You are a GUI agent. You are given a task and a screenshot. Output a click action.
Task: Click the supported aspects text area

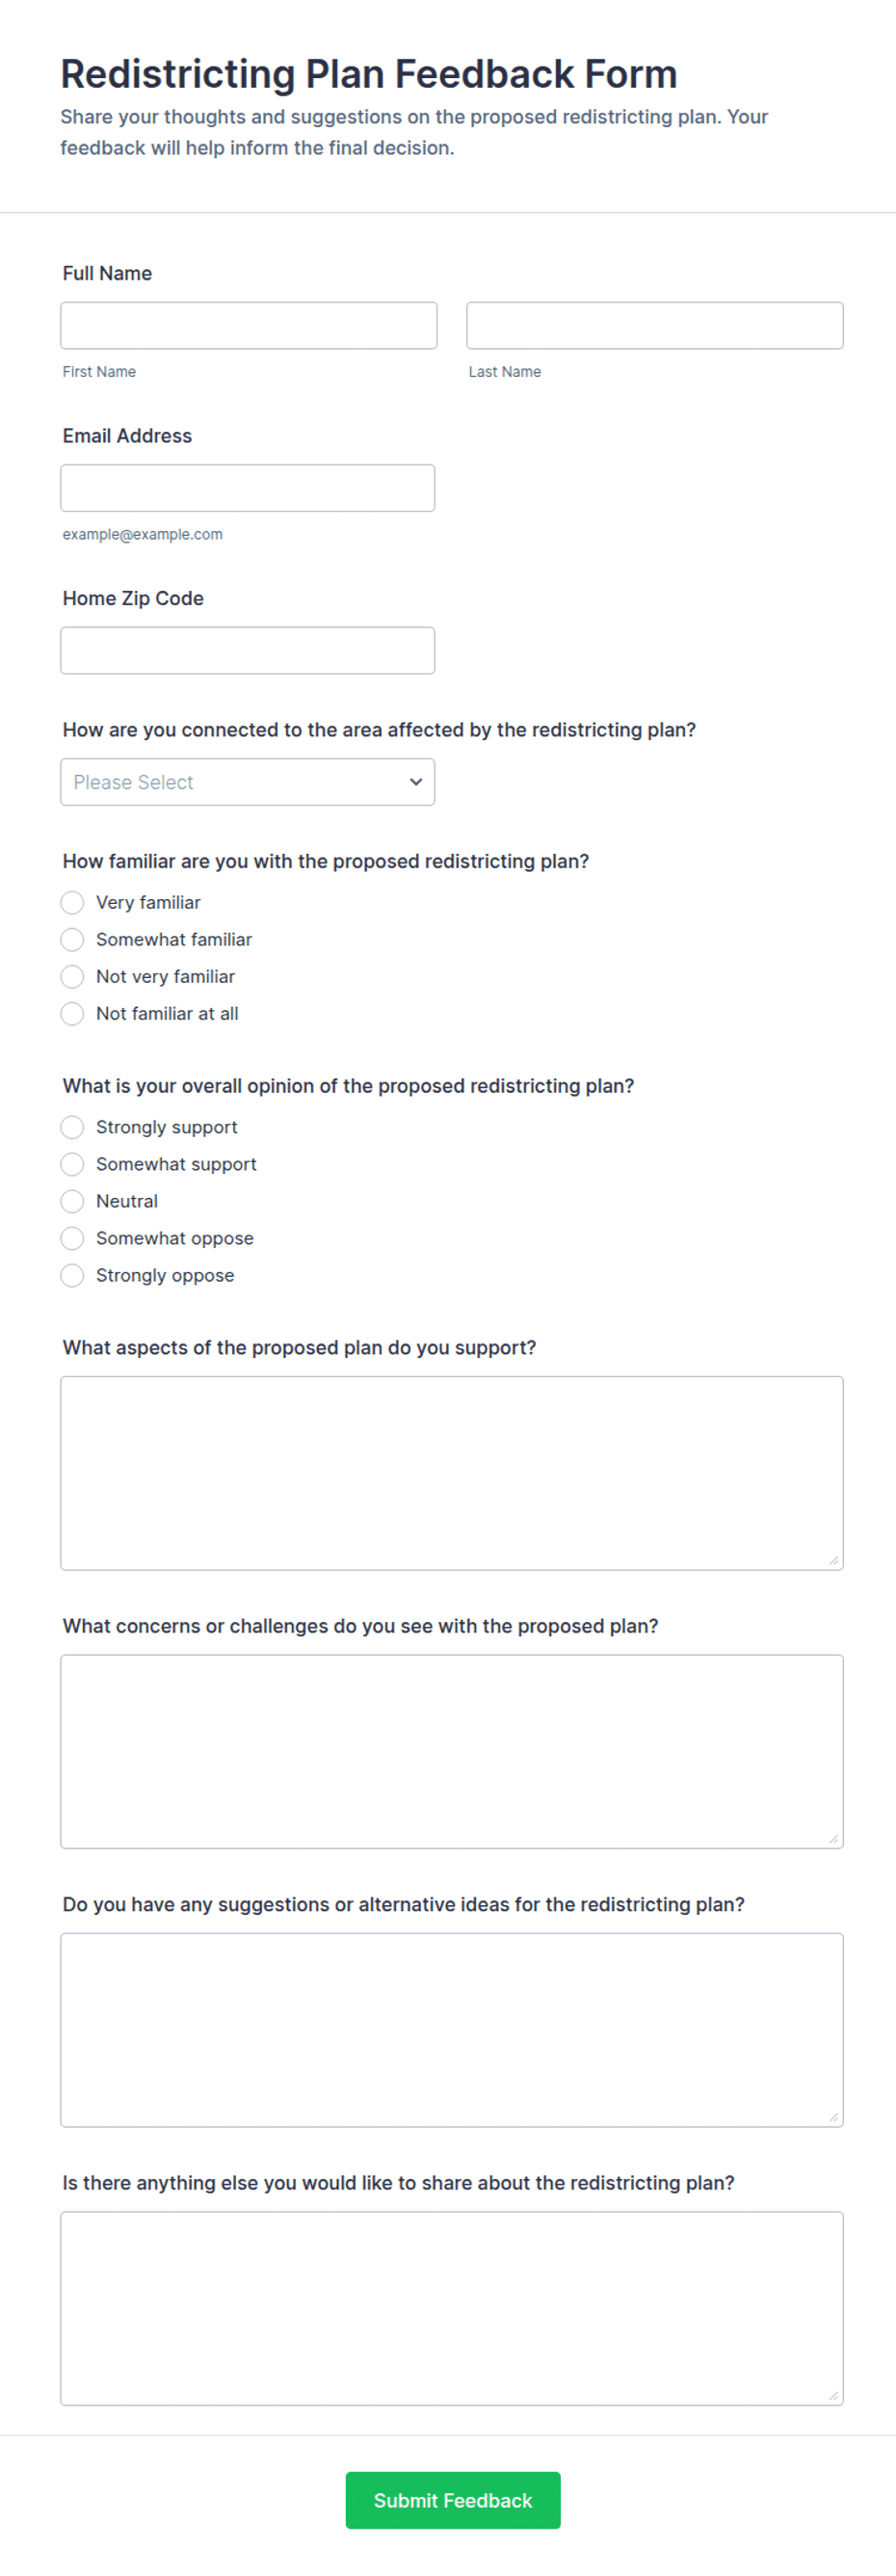[451, 1473]
